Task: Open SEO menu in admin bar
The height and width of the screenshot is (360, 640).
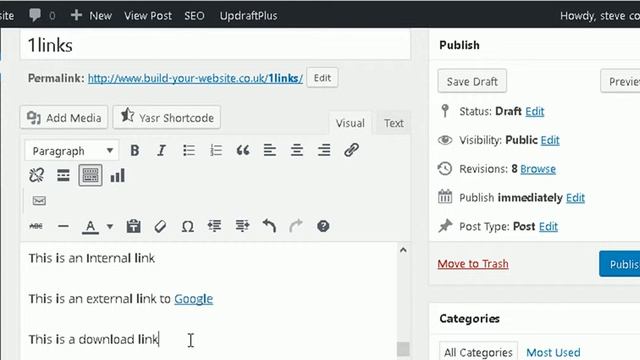Action: (194, 16)
